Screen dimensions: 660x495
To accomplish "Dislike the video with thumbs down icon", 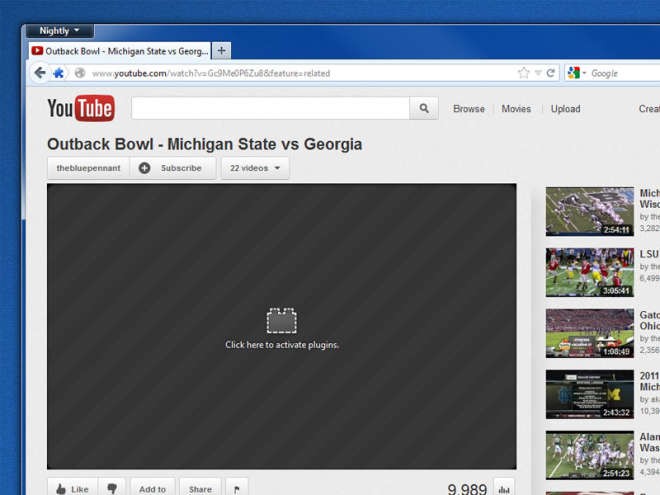I will click(112, 488).
